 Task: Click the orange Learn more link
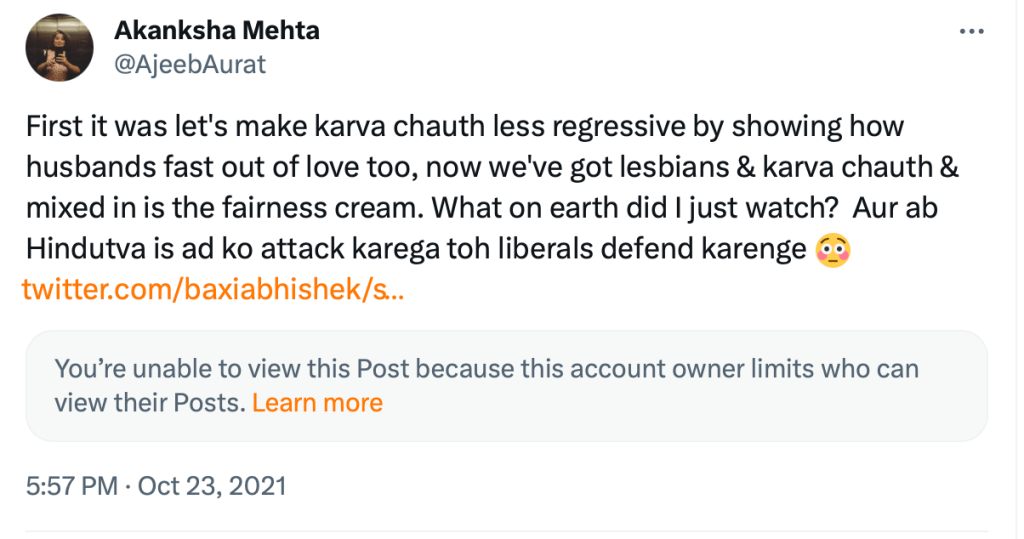(317, 403)
